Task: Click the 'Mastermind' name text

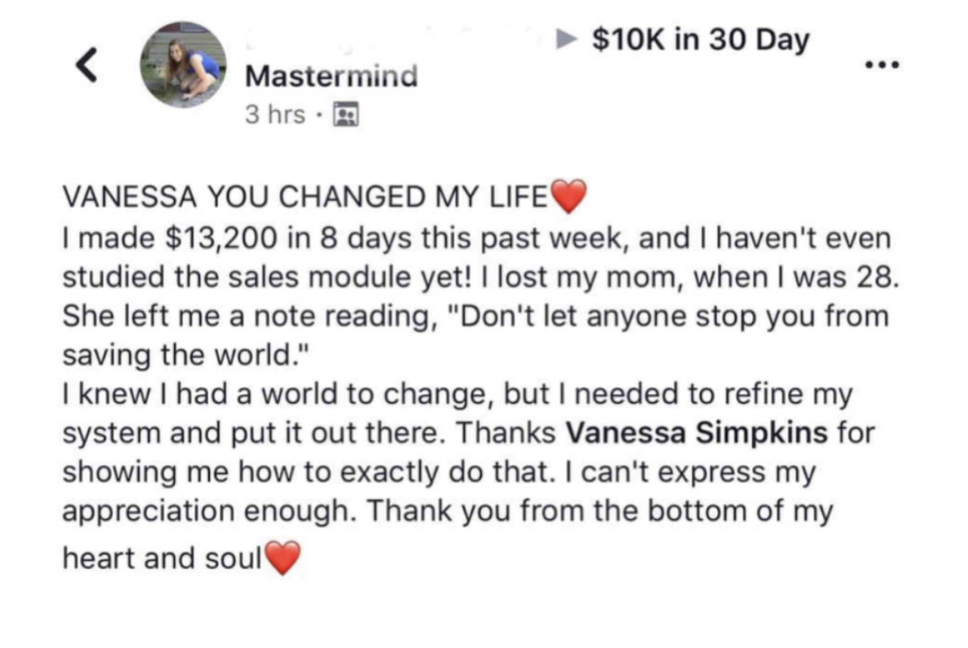Action: pyautogui.click(x=331, y=76)
